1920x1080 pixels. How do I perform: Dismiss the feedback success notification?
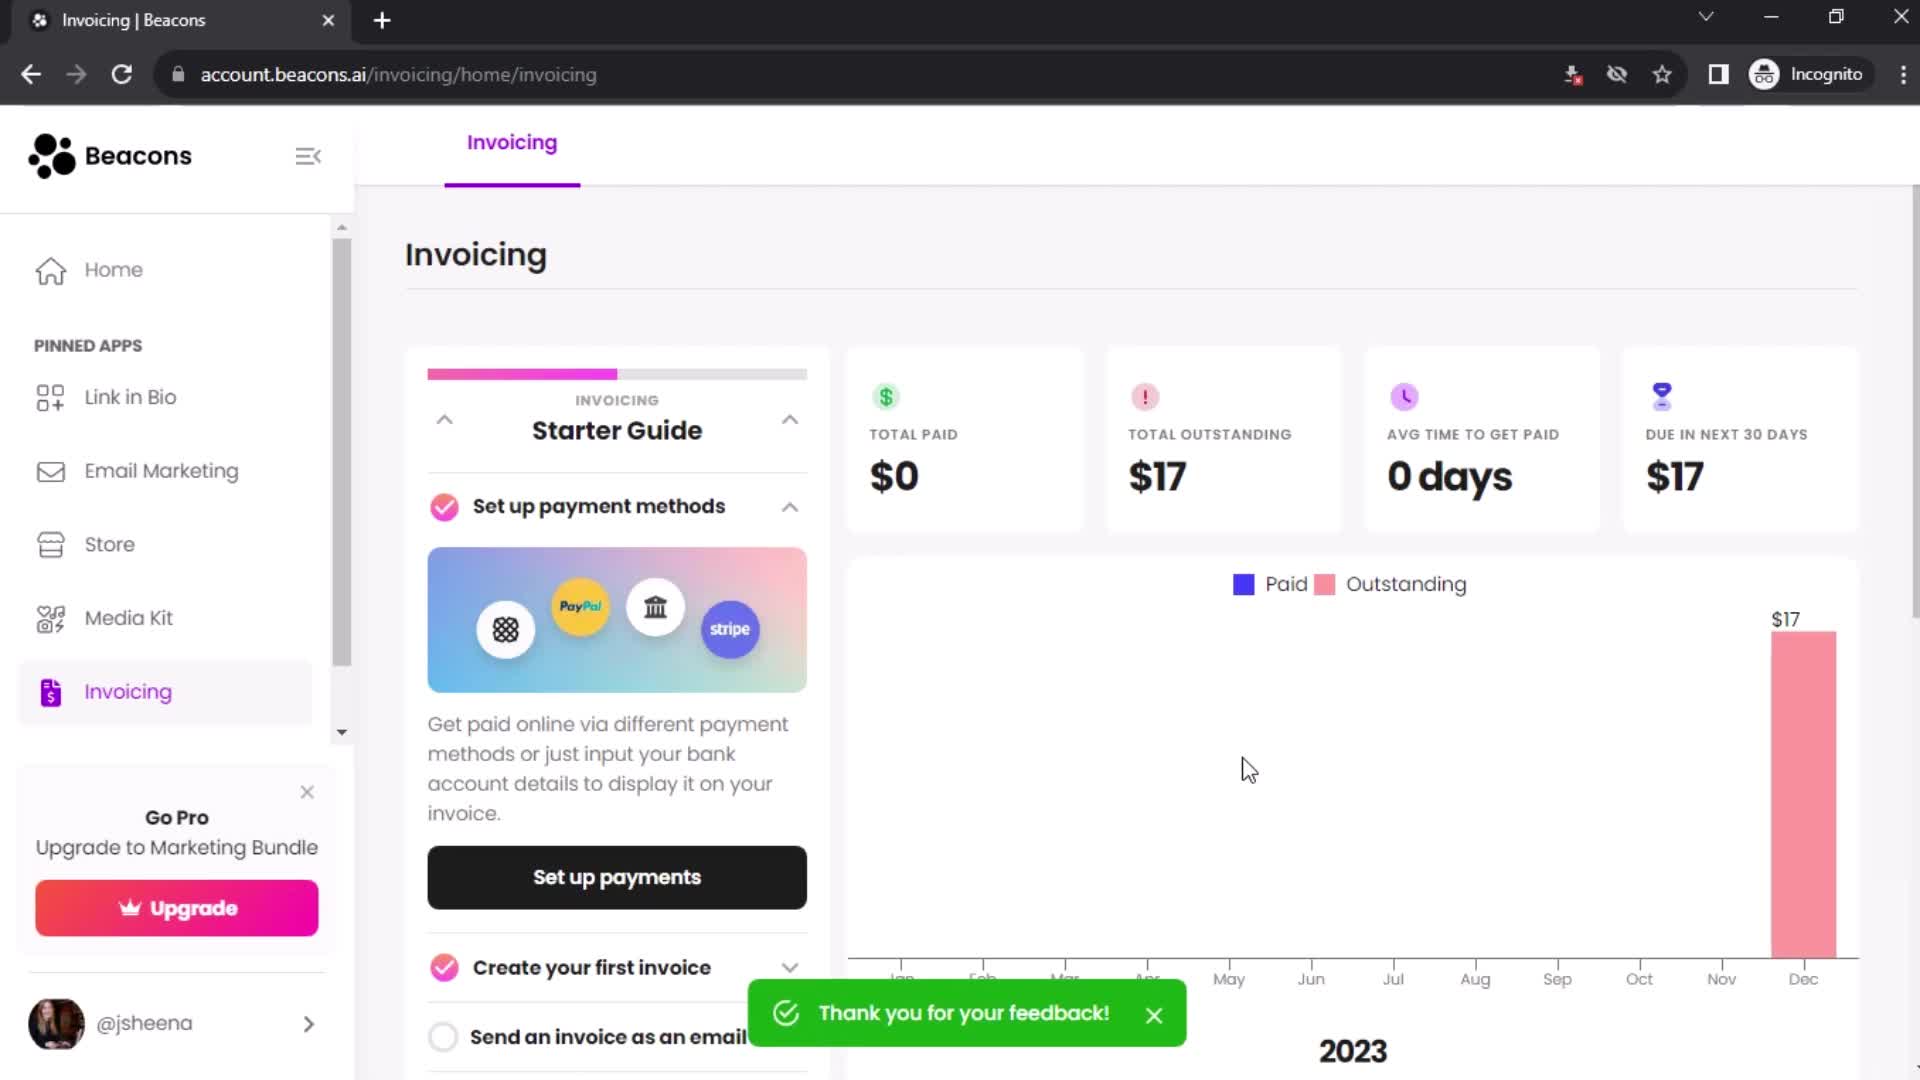(x=1155, y=1014)
